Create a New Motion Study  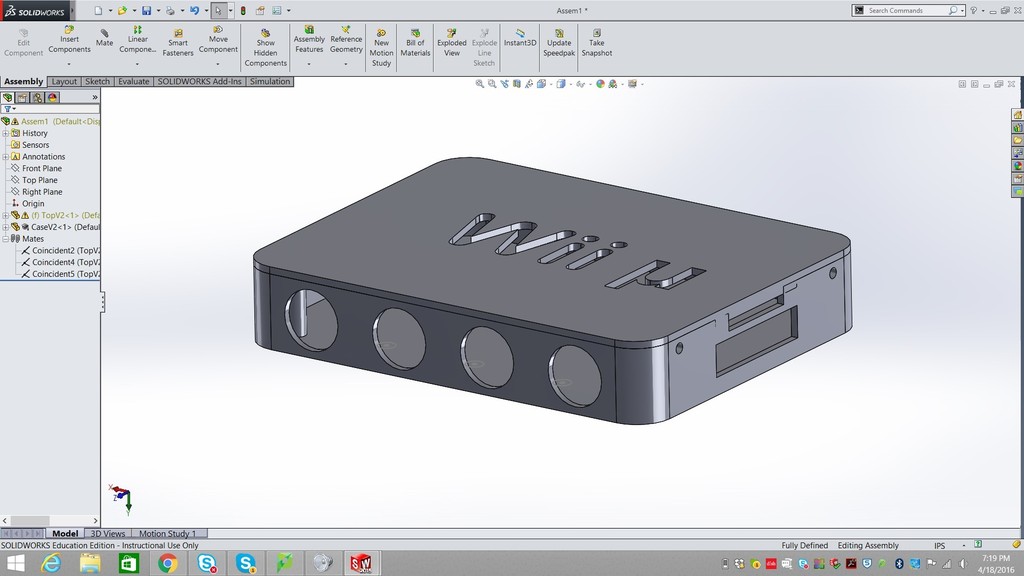[x=381, y=48]
